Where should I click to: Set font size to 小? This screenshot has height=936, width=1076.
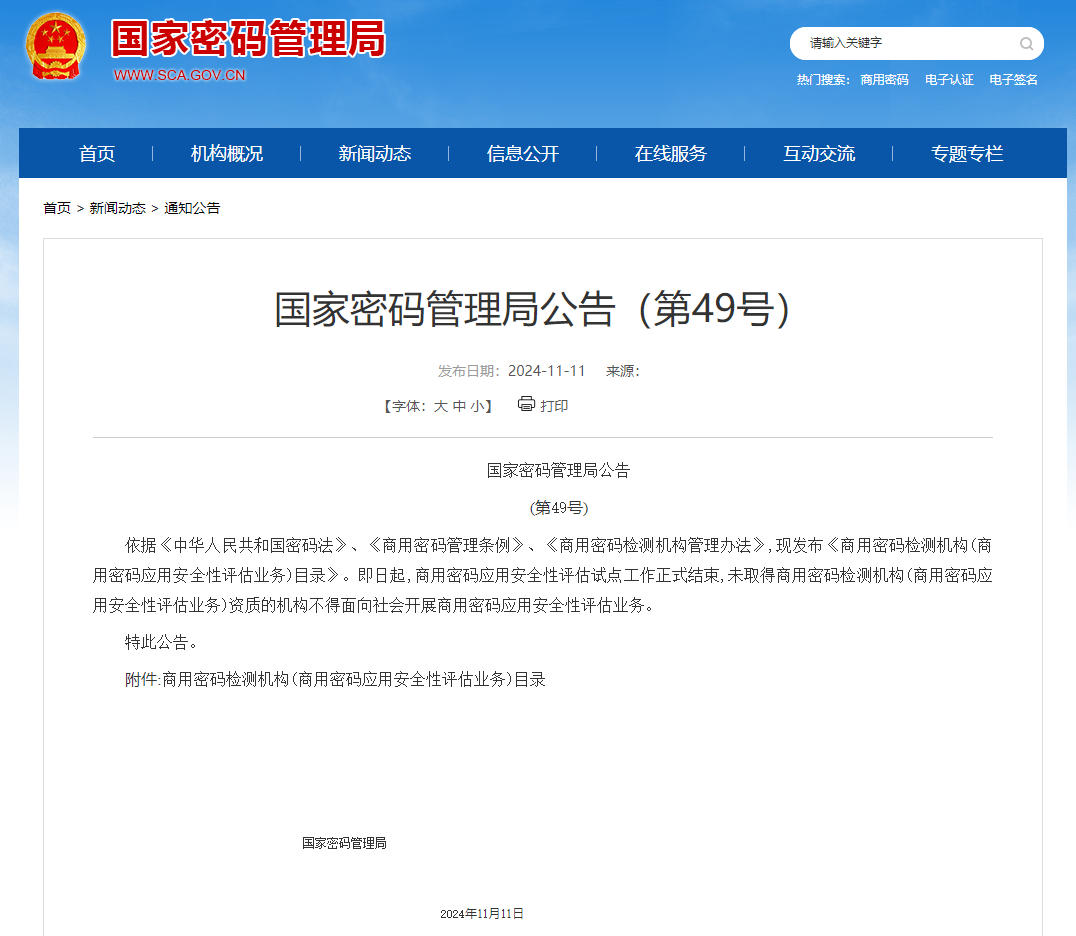(478, 406)
